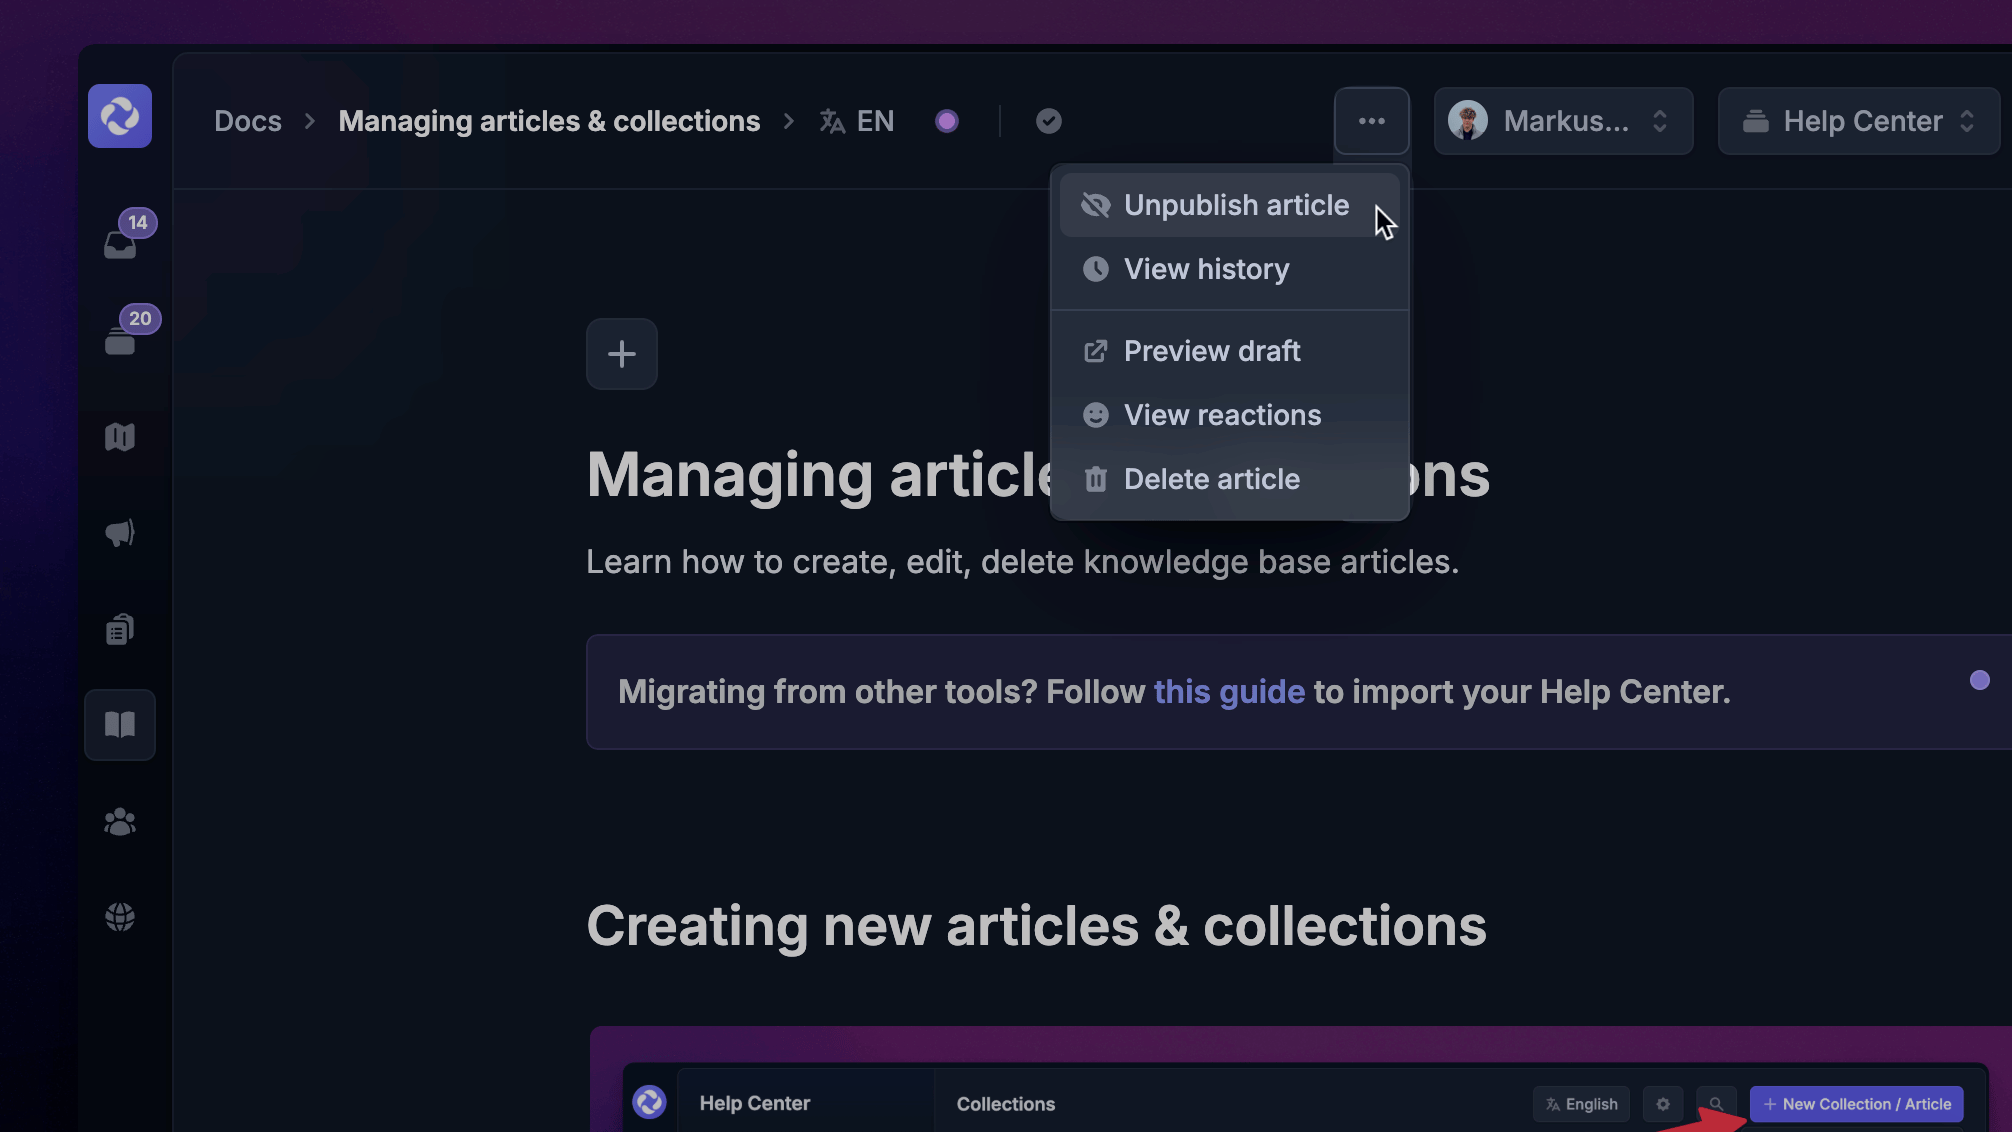Click the "New Collection / Article" button

pos(1856,1104)
